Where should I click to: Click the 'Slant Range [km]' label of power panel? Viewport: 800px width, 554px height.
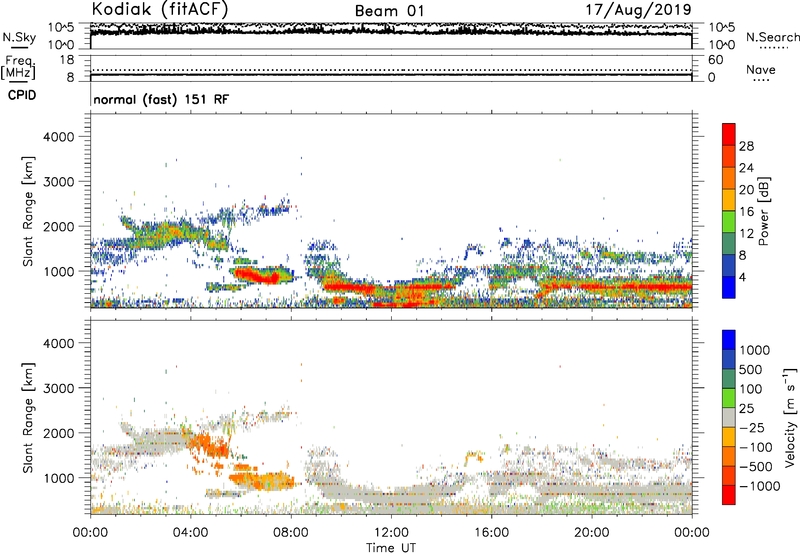point(28,211)
